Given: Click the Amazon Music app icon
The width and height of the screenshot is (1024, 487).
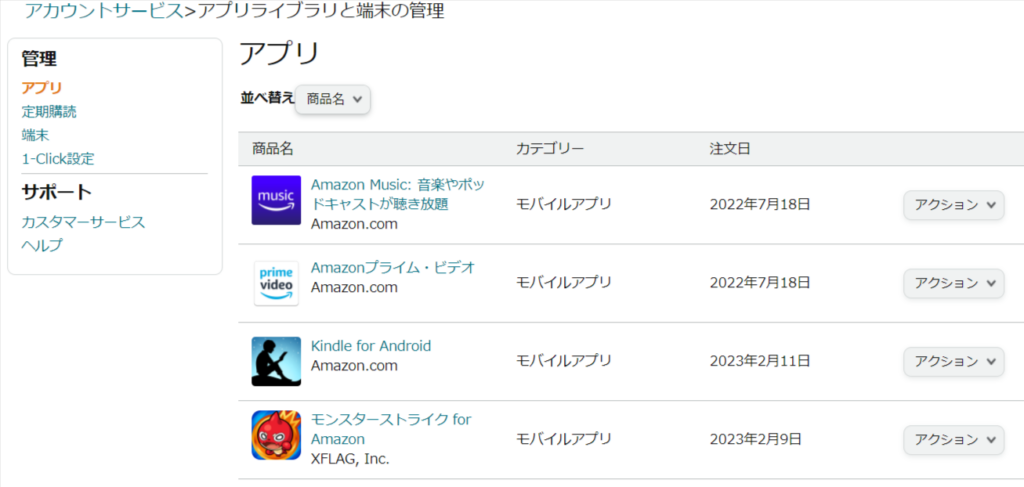Looking at the screenshot, I should tap(276, 200).
